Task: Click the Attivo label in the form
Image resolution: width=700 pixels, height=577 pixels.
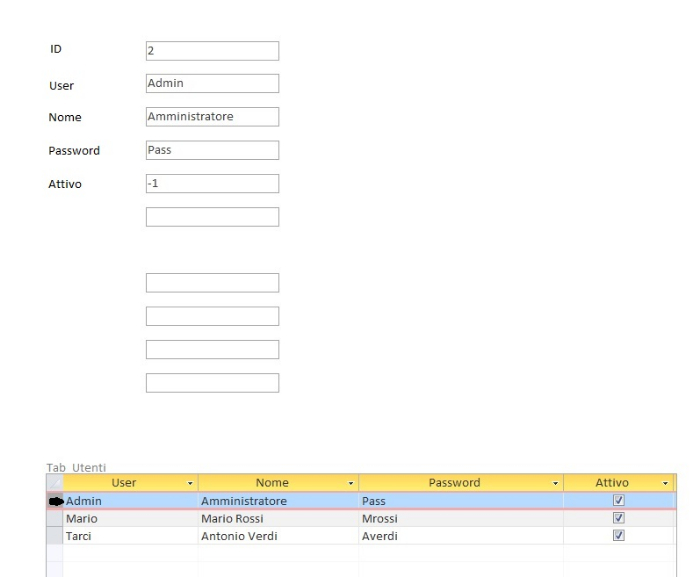Action: click(x=65, y=184)
